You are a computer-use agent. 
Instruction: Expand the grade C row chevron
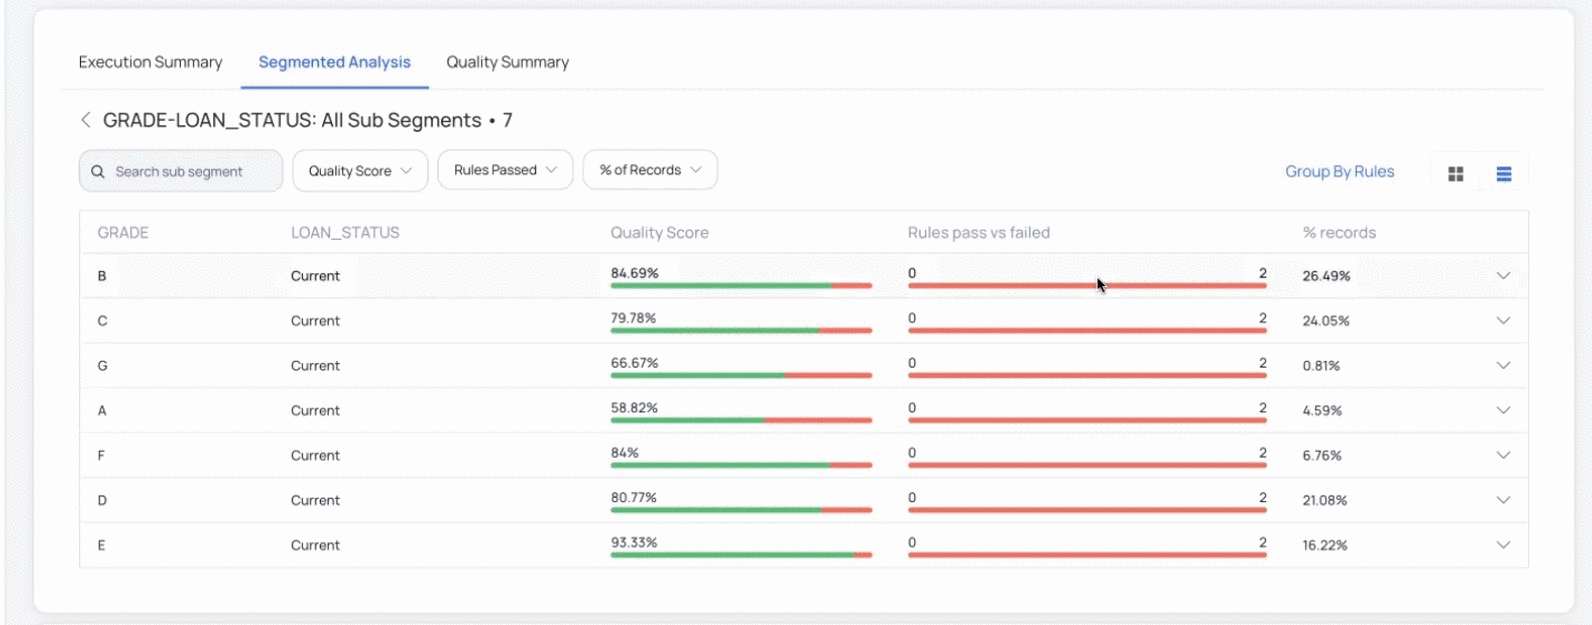tap(1503, 321)
